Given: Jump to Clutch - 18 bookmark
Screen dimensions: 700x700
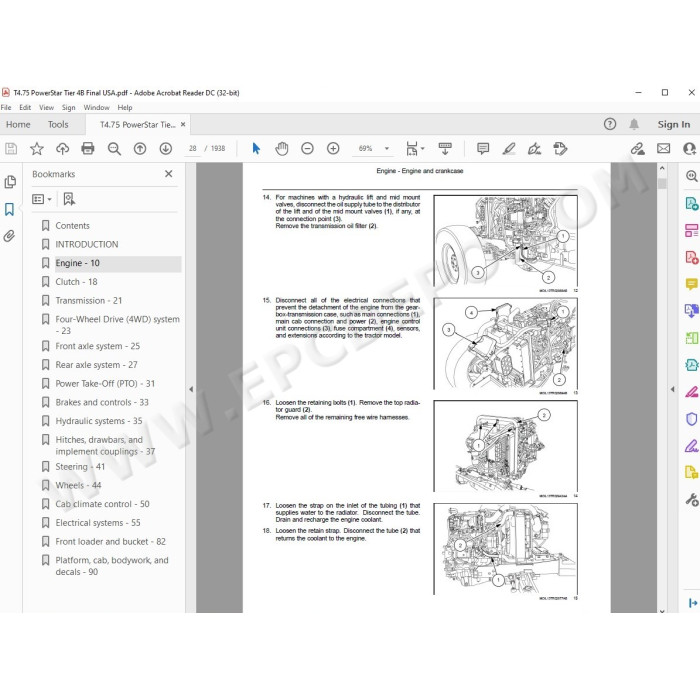Looking at the screenshot, I should pyautogui.click(x=76, y=282).
